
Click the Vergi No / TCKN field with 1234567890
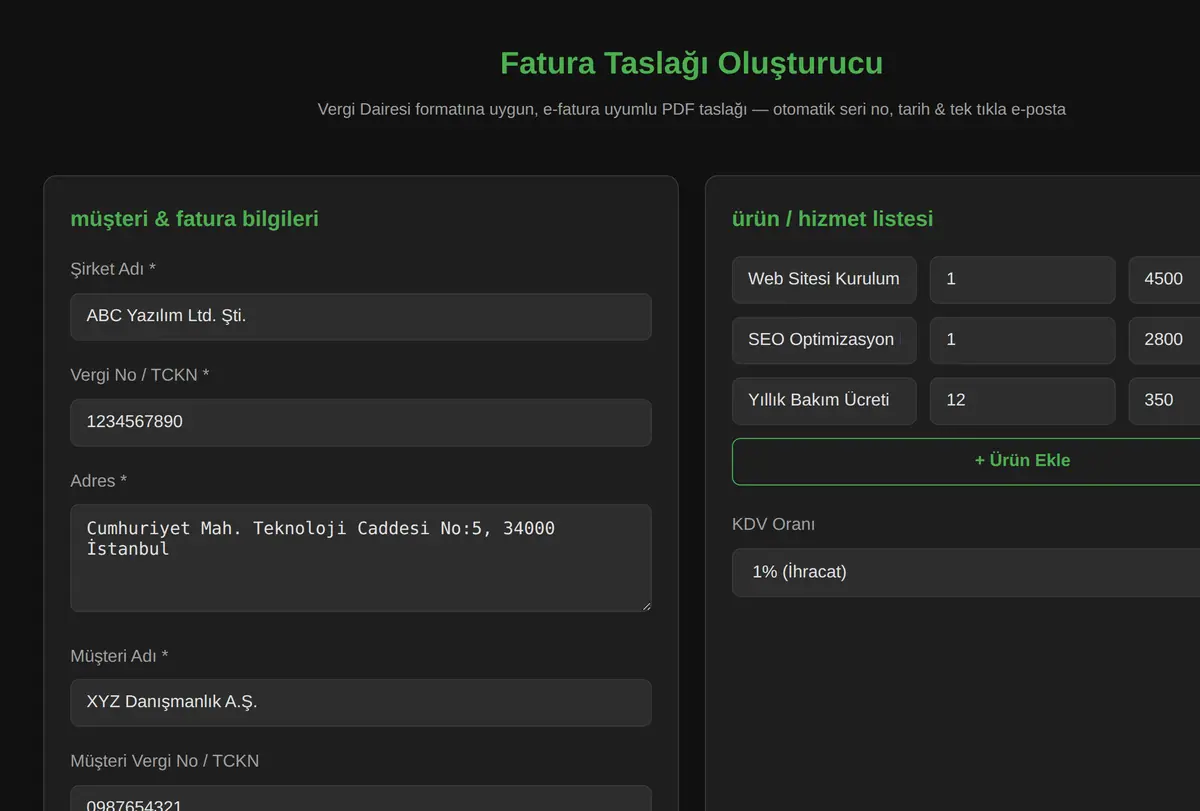pyautogui.click(x=361, y=423)
